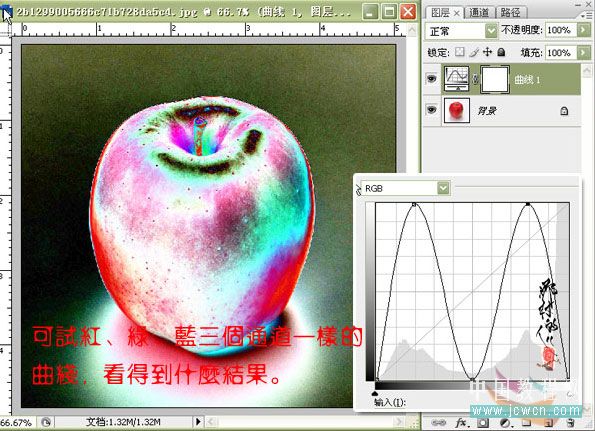The image size is (595, 431).
Task: Close the document window
Action: point(408,12)
